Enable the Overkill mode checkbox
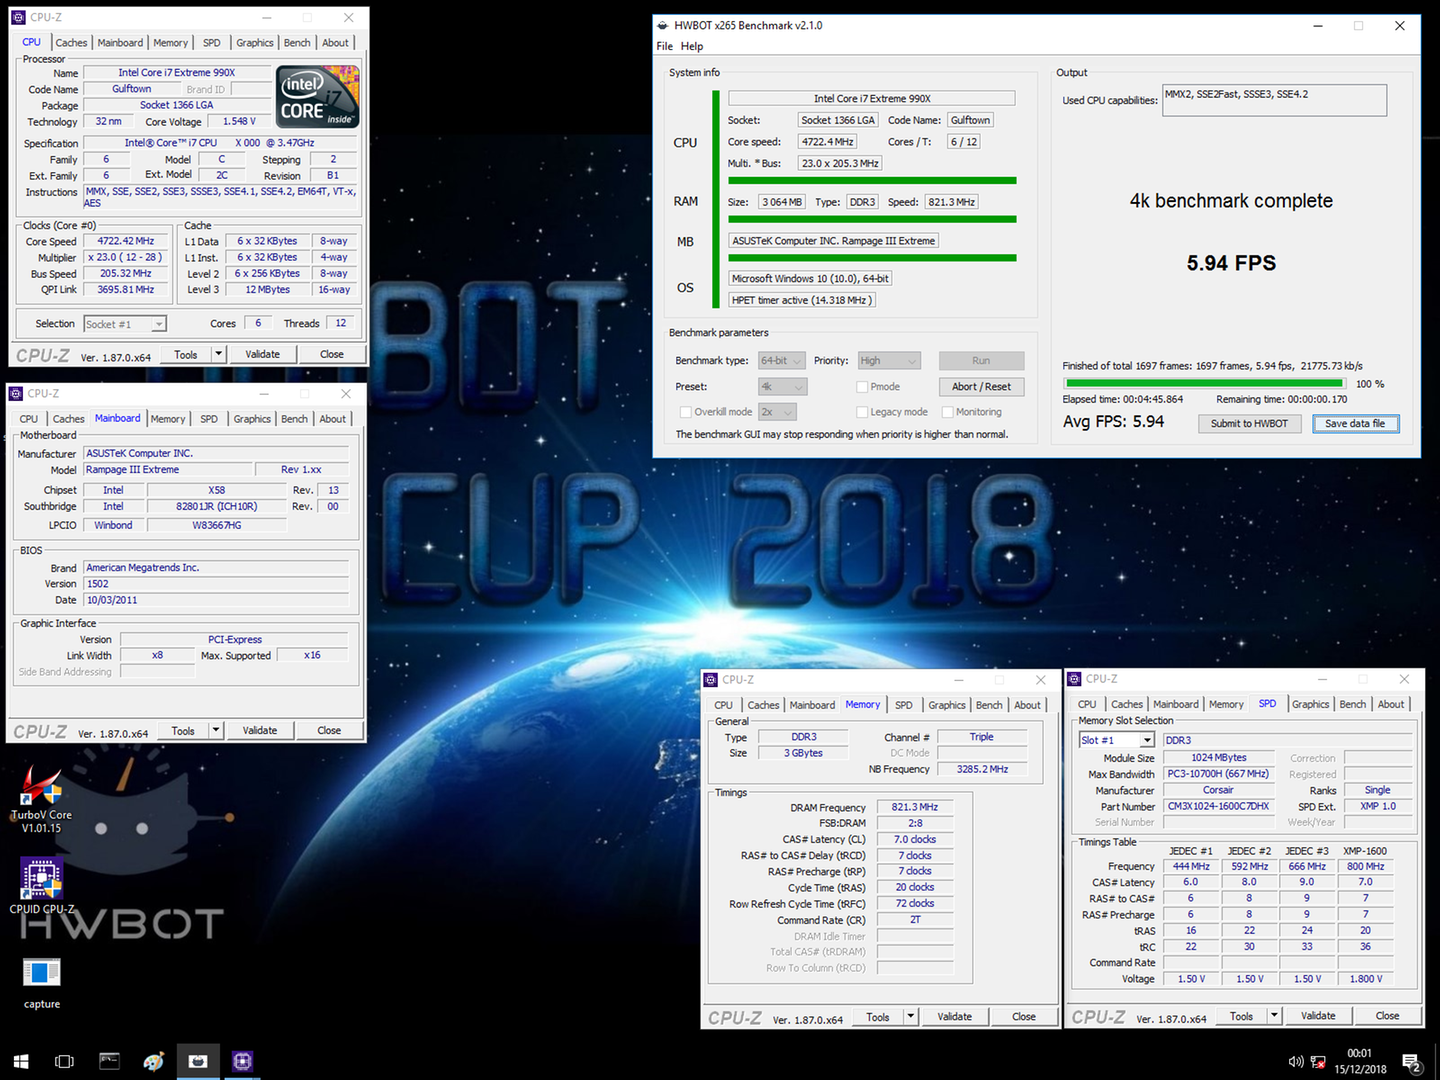The height and width of the screenshot is (1080, 1440). (686, 412)
